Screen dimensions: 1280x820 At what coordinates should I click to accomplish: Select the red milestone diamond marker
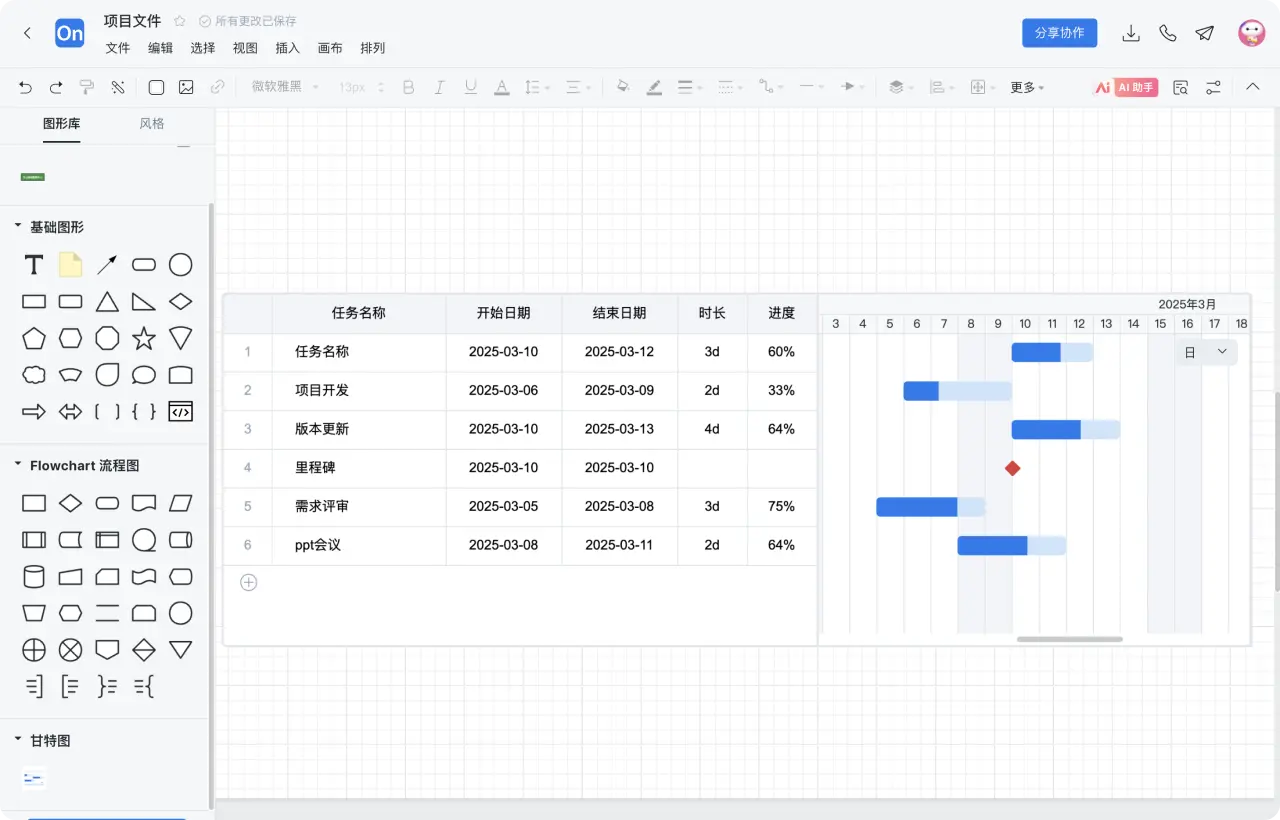(x=1012, y=468)
